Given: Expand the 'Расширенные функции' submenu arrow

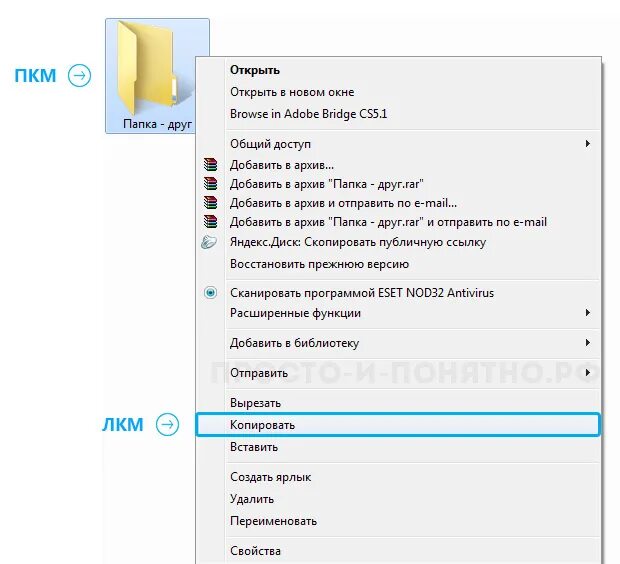Looking at the screenshot, I should pos(588,313).
